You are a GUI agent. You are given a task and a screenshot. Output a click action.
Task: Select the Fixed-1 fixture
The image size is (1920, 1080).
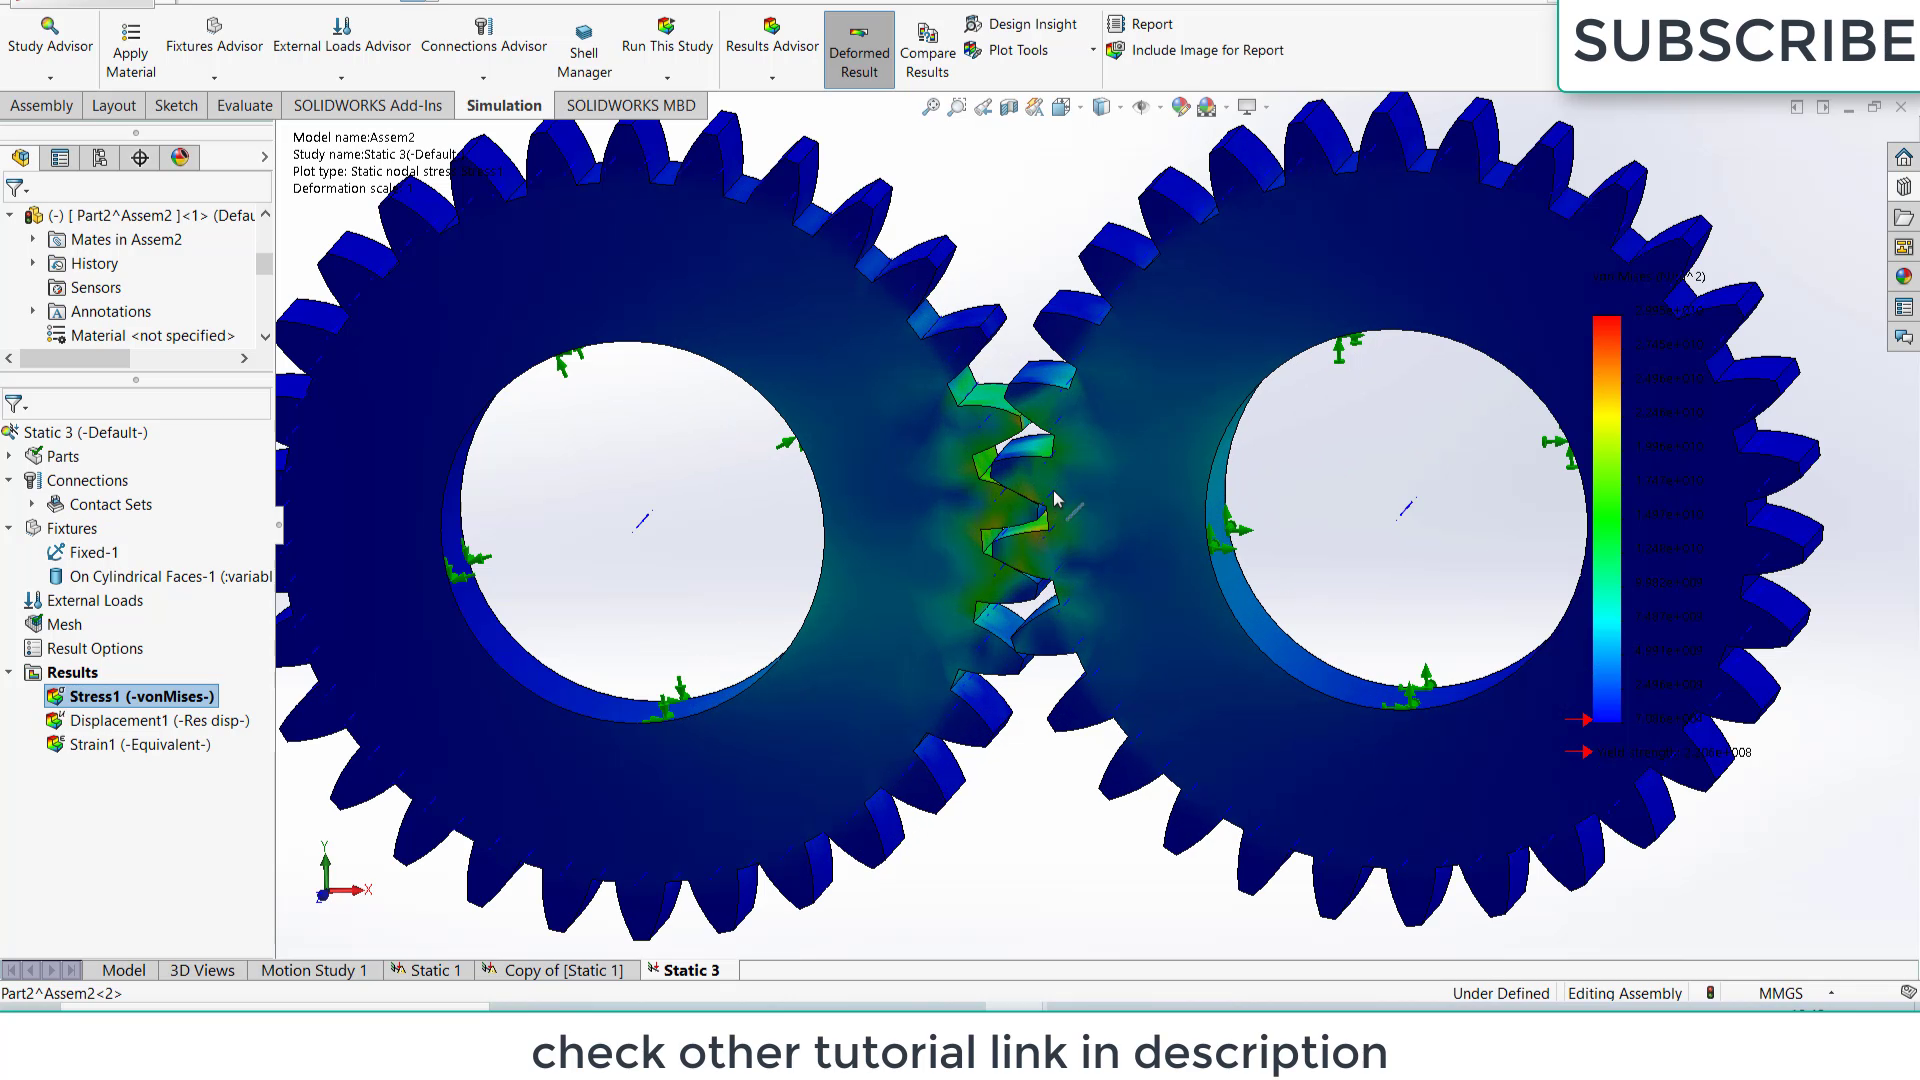point(94,552)
